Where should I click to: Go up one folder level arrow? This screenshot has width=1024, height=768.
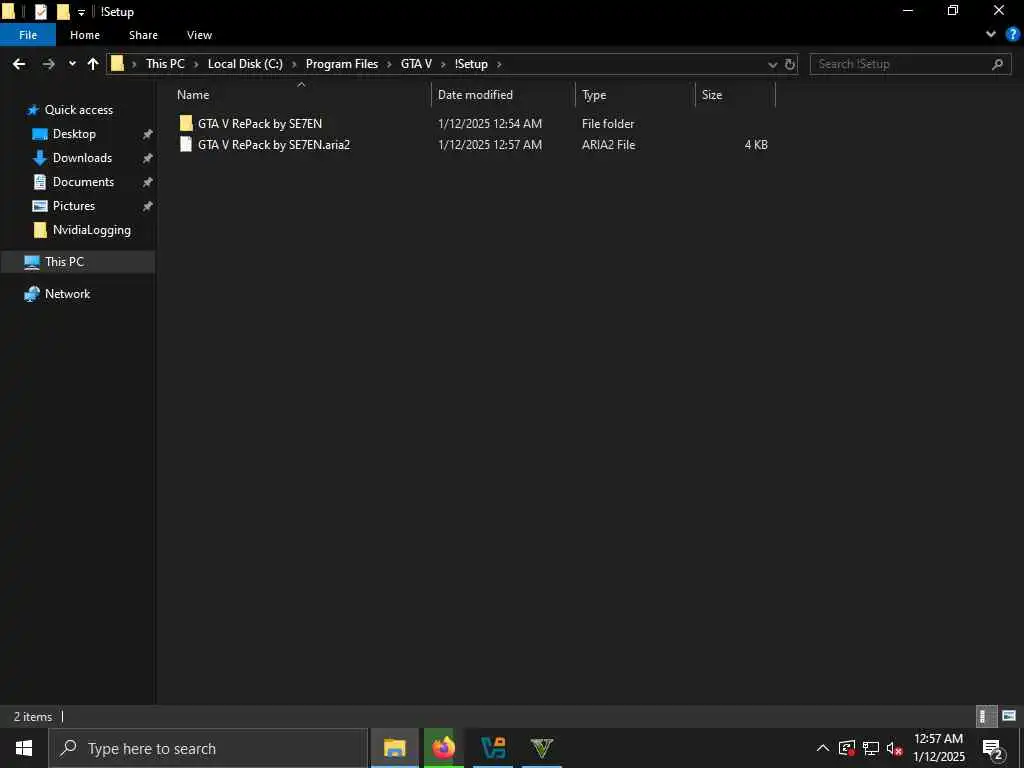click(93, 64)
